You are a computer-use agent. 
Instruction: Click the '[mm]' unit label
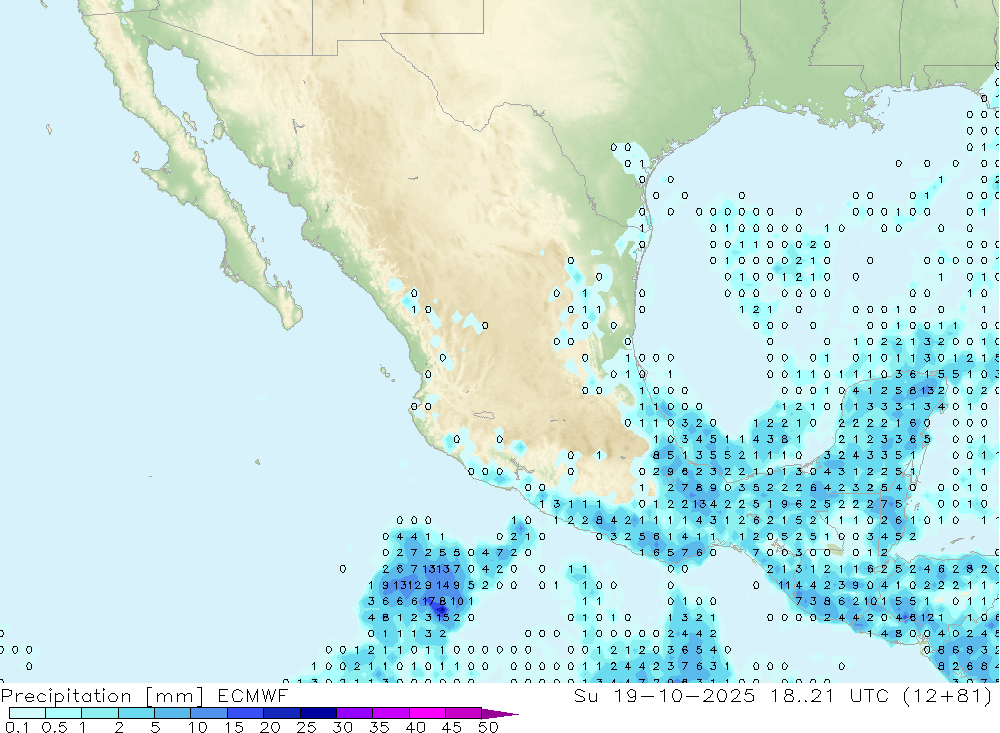[175, 696]
